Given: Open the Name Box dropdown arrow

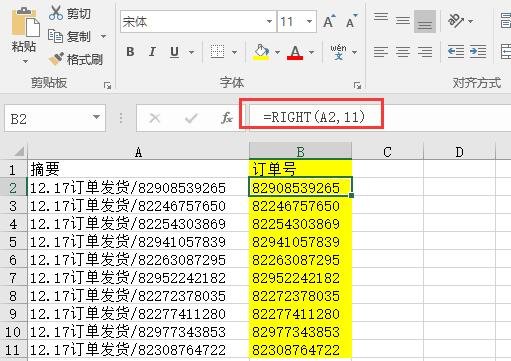Looking at the screenshot, I should pyautogui.click(x=97, y=117).
